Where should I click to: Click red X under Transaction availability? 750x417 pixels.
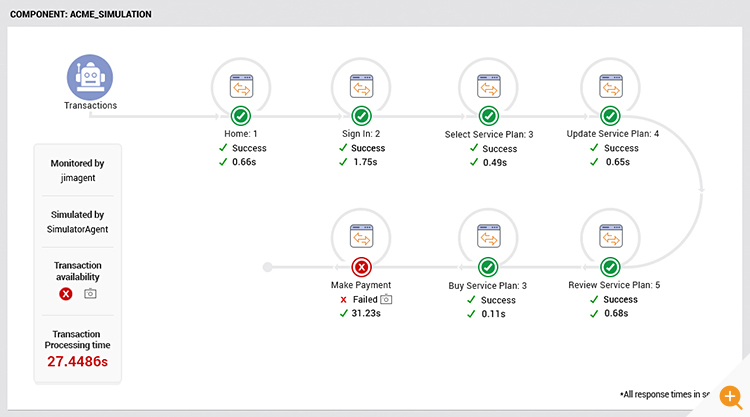(x=66, y=294)
